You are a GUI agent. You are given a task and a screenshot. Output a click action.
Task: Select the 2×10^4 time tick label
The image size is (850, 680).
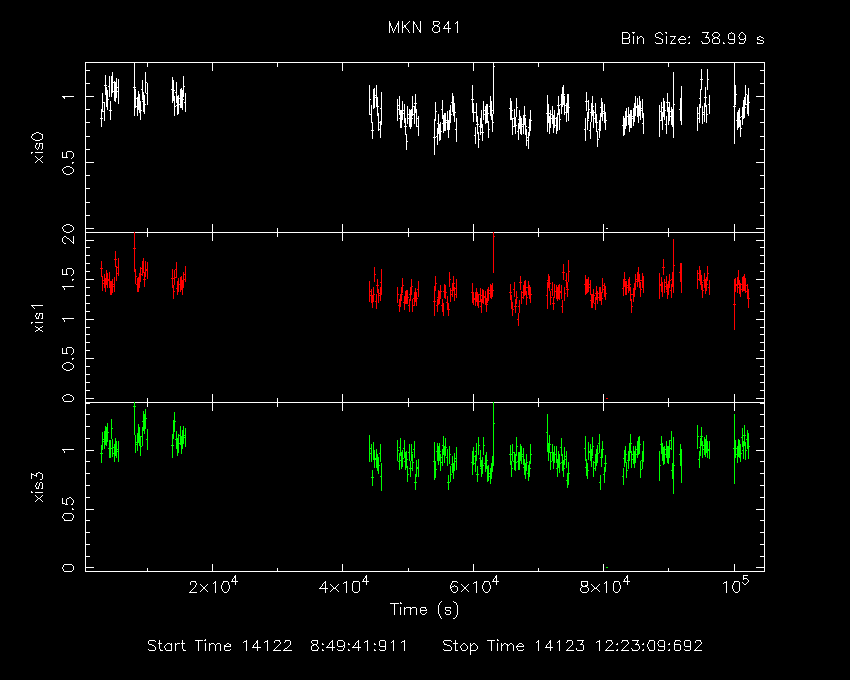213,587
